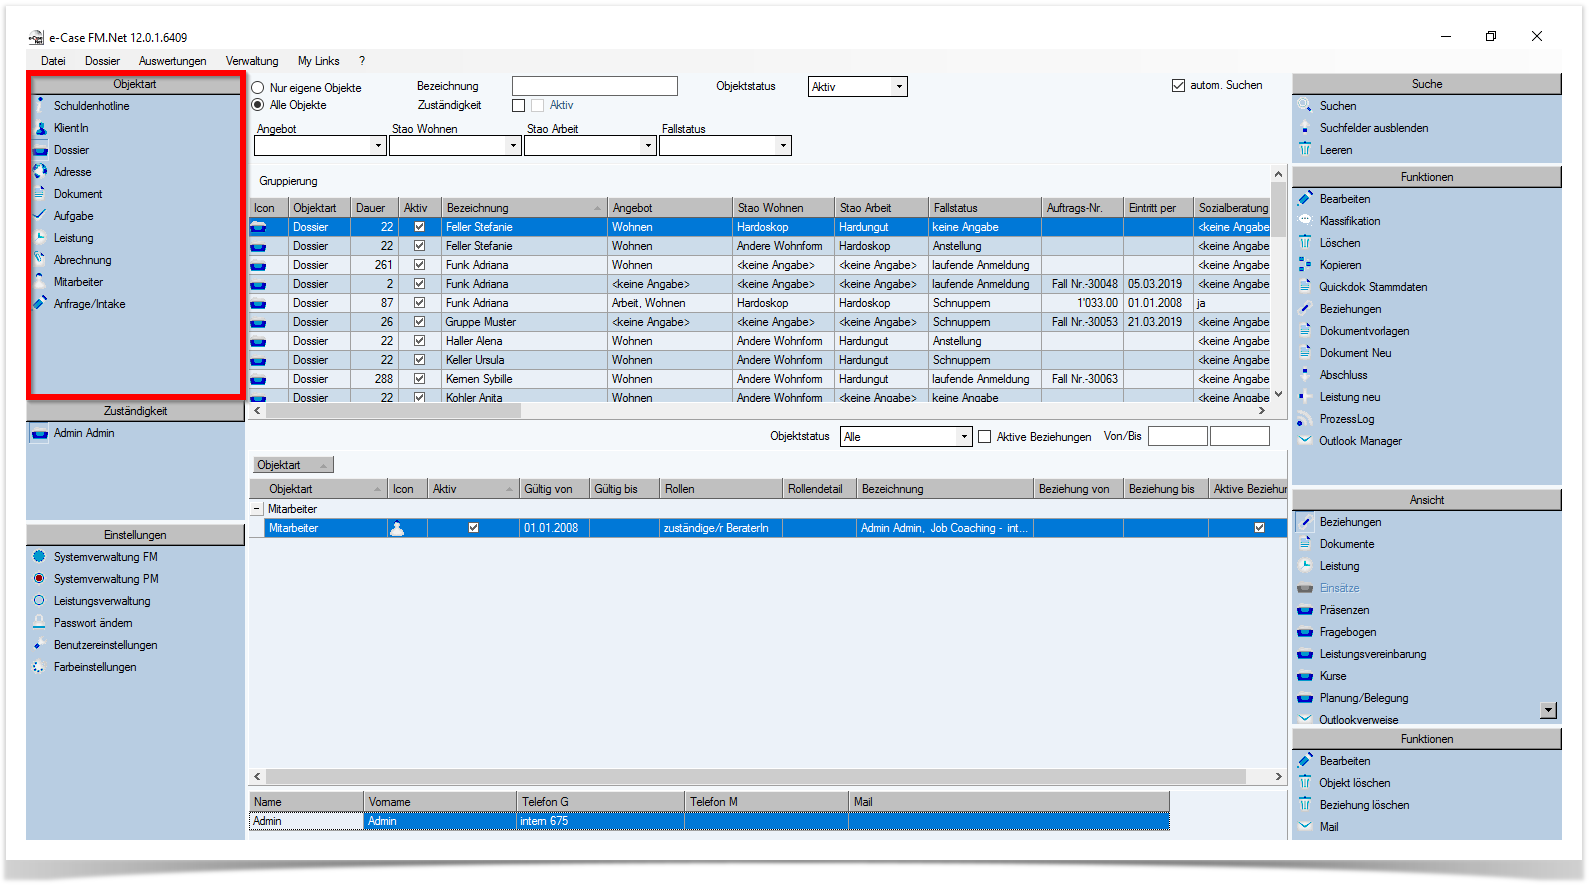Click Leistung neu function

point(1349,397)
